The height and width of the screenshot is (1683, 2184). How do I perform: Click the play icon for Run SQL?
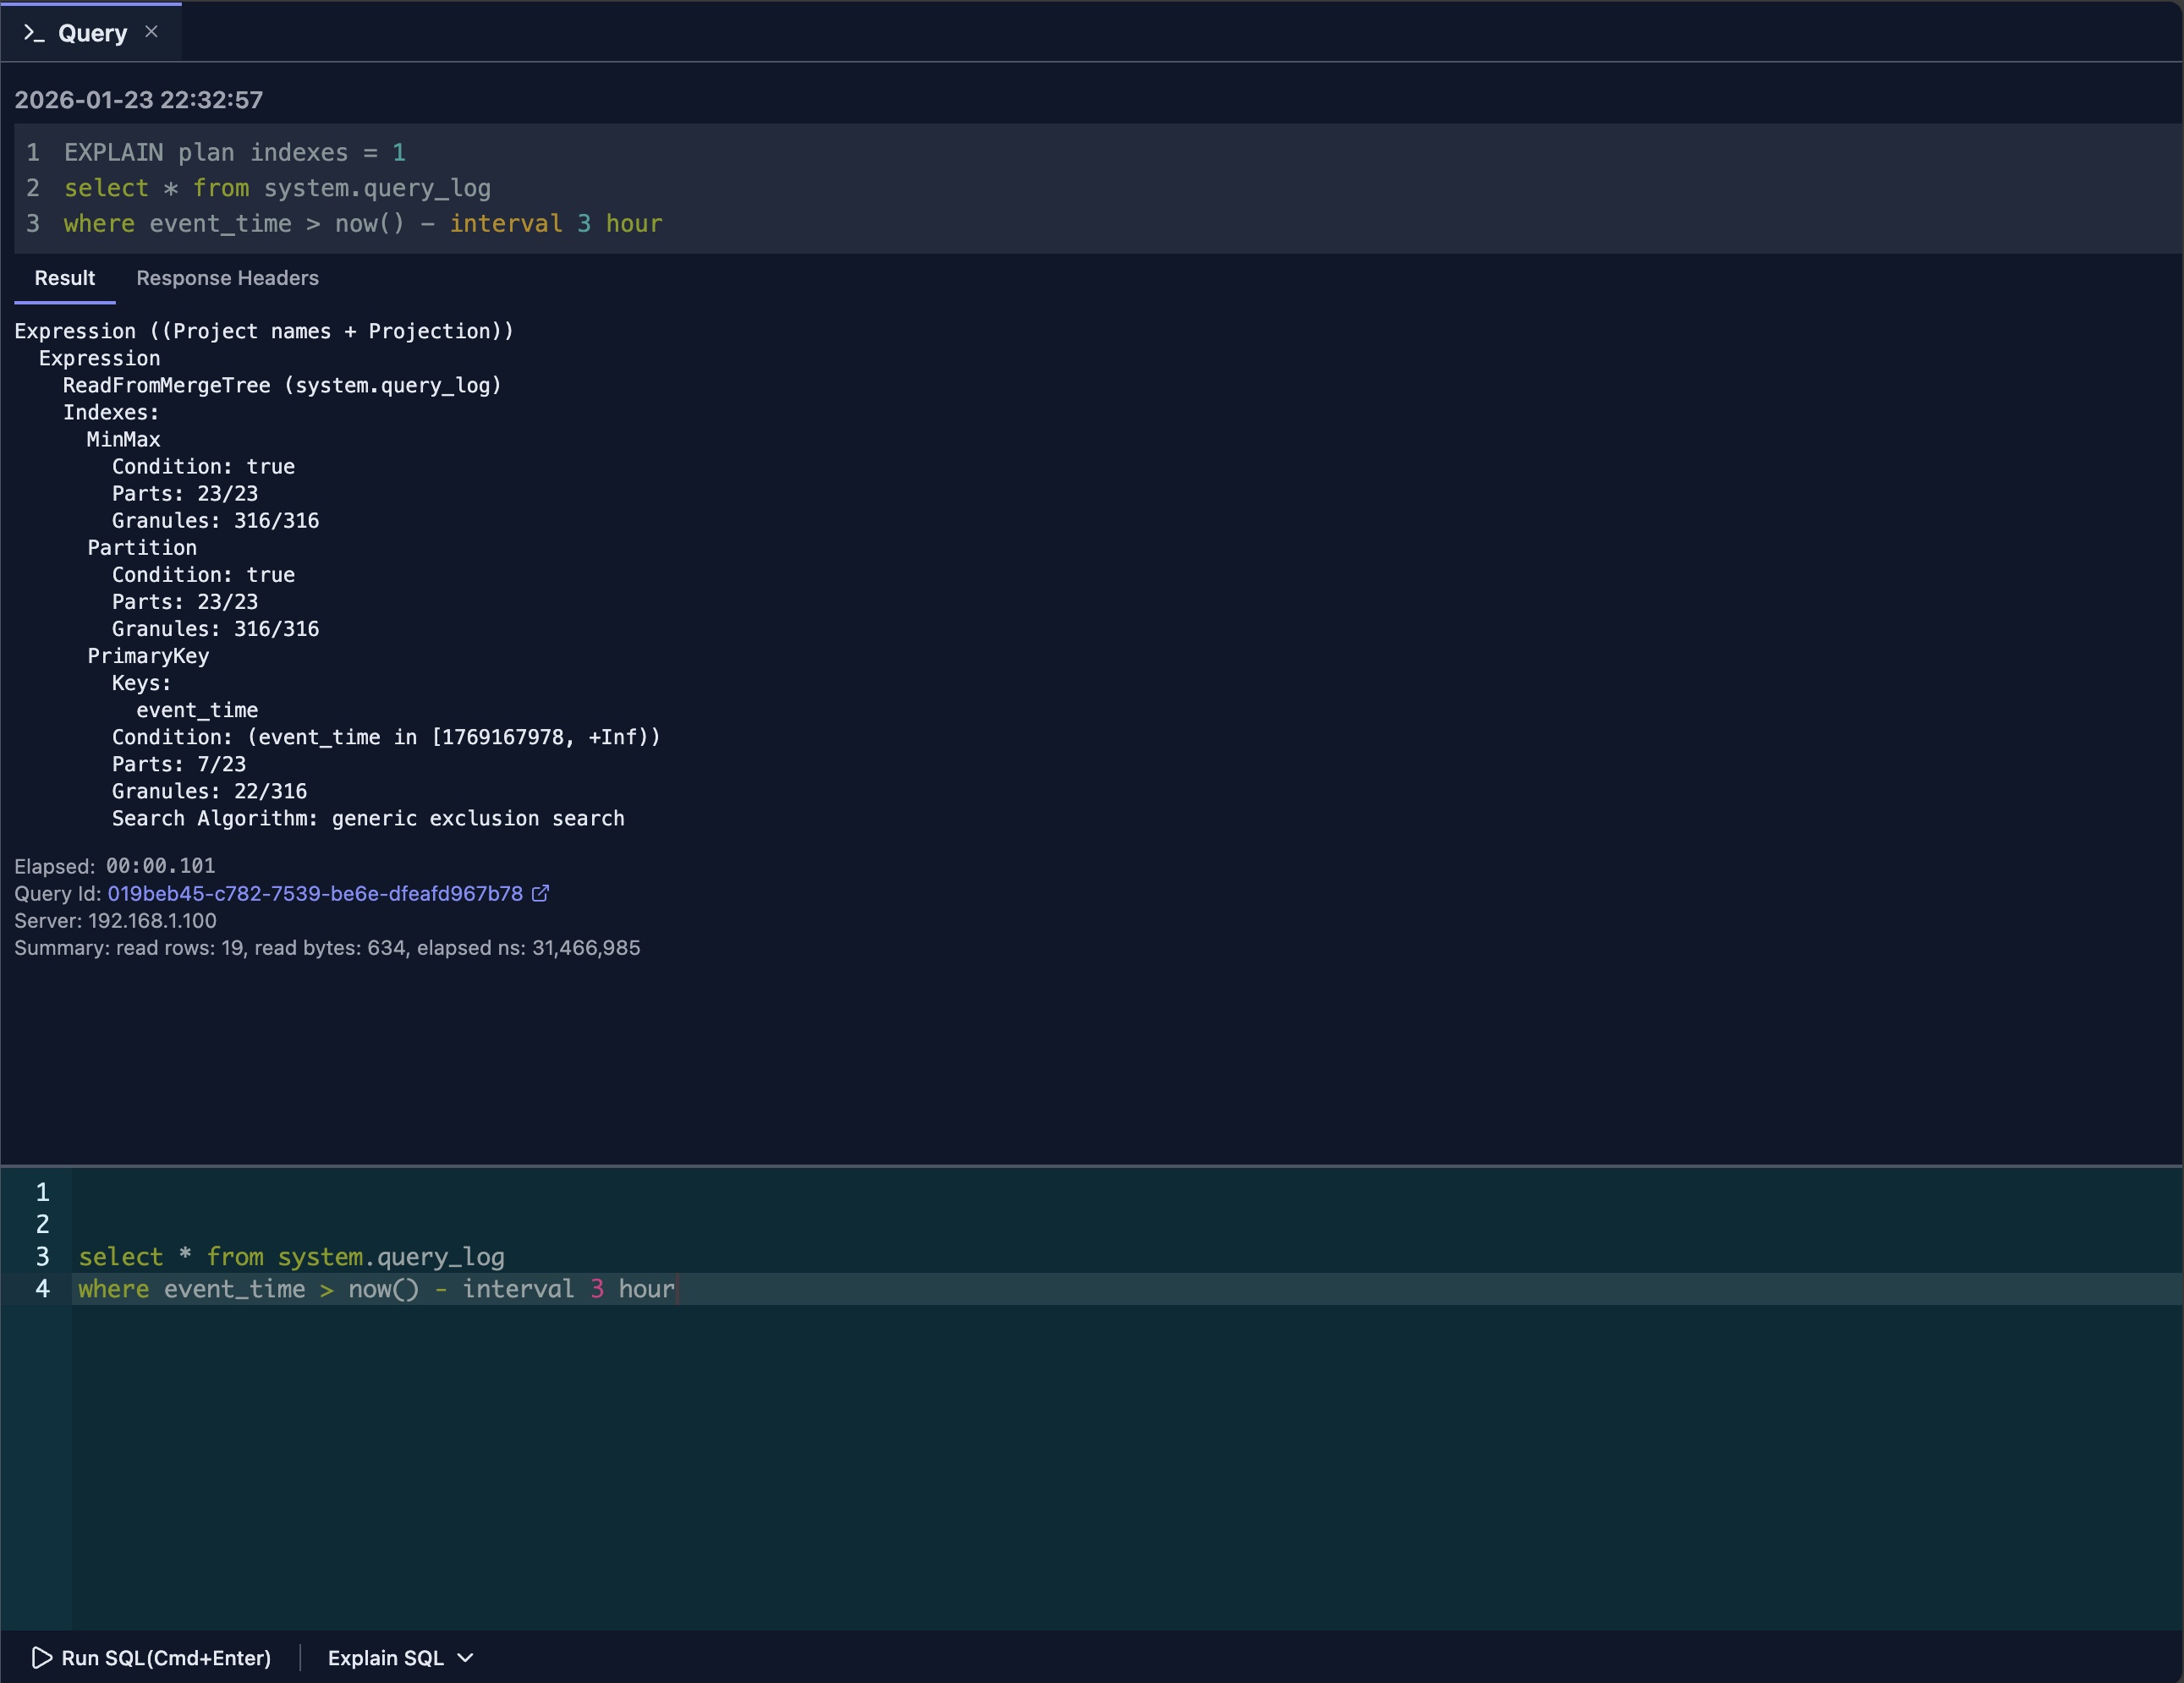[x=41, y=1657]
